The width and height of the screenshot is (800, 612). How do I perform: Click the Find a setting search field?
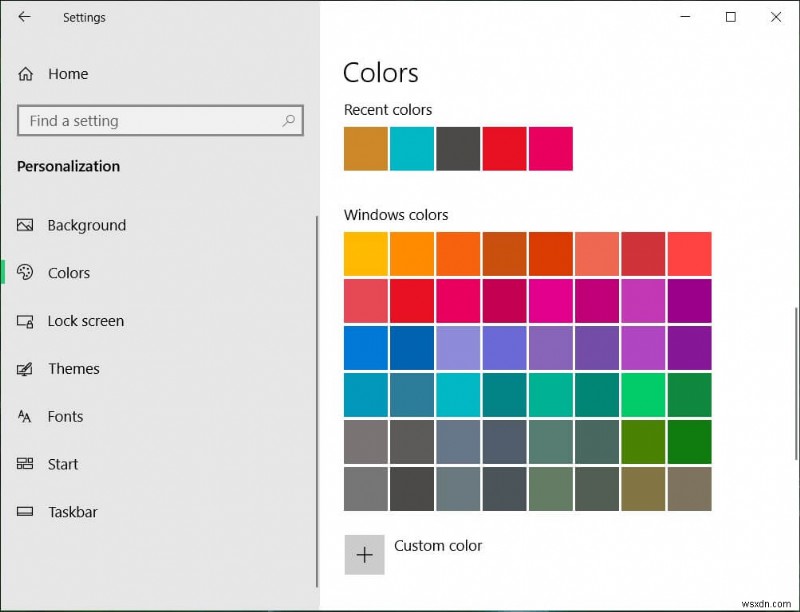[x=150, y=120]
